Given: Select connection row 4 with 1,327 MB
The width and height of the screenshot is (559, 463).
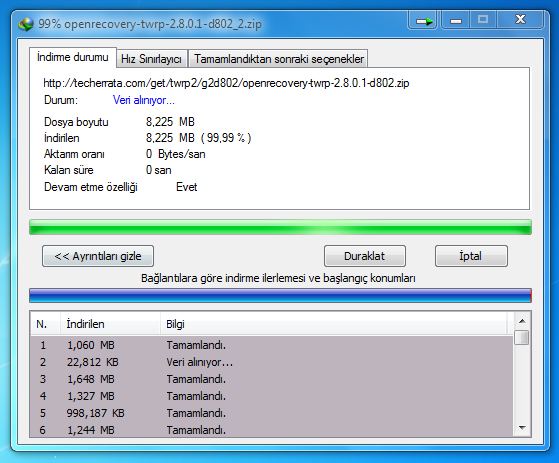Looking at the screenshot, I should 272,396.
